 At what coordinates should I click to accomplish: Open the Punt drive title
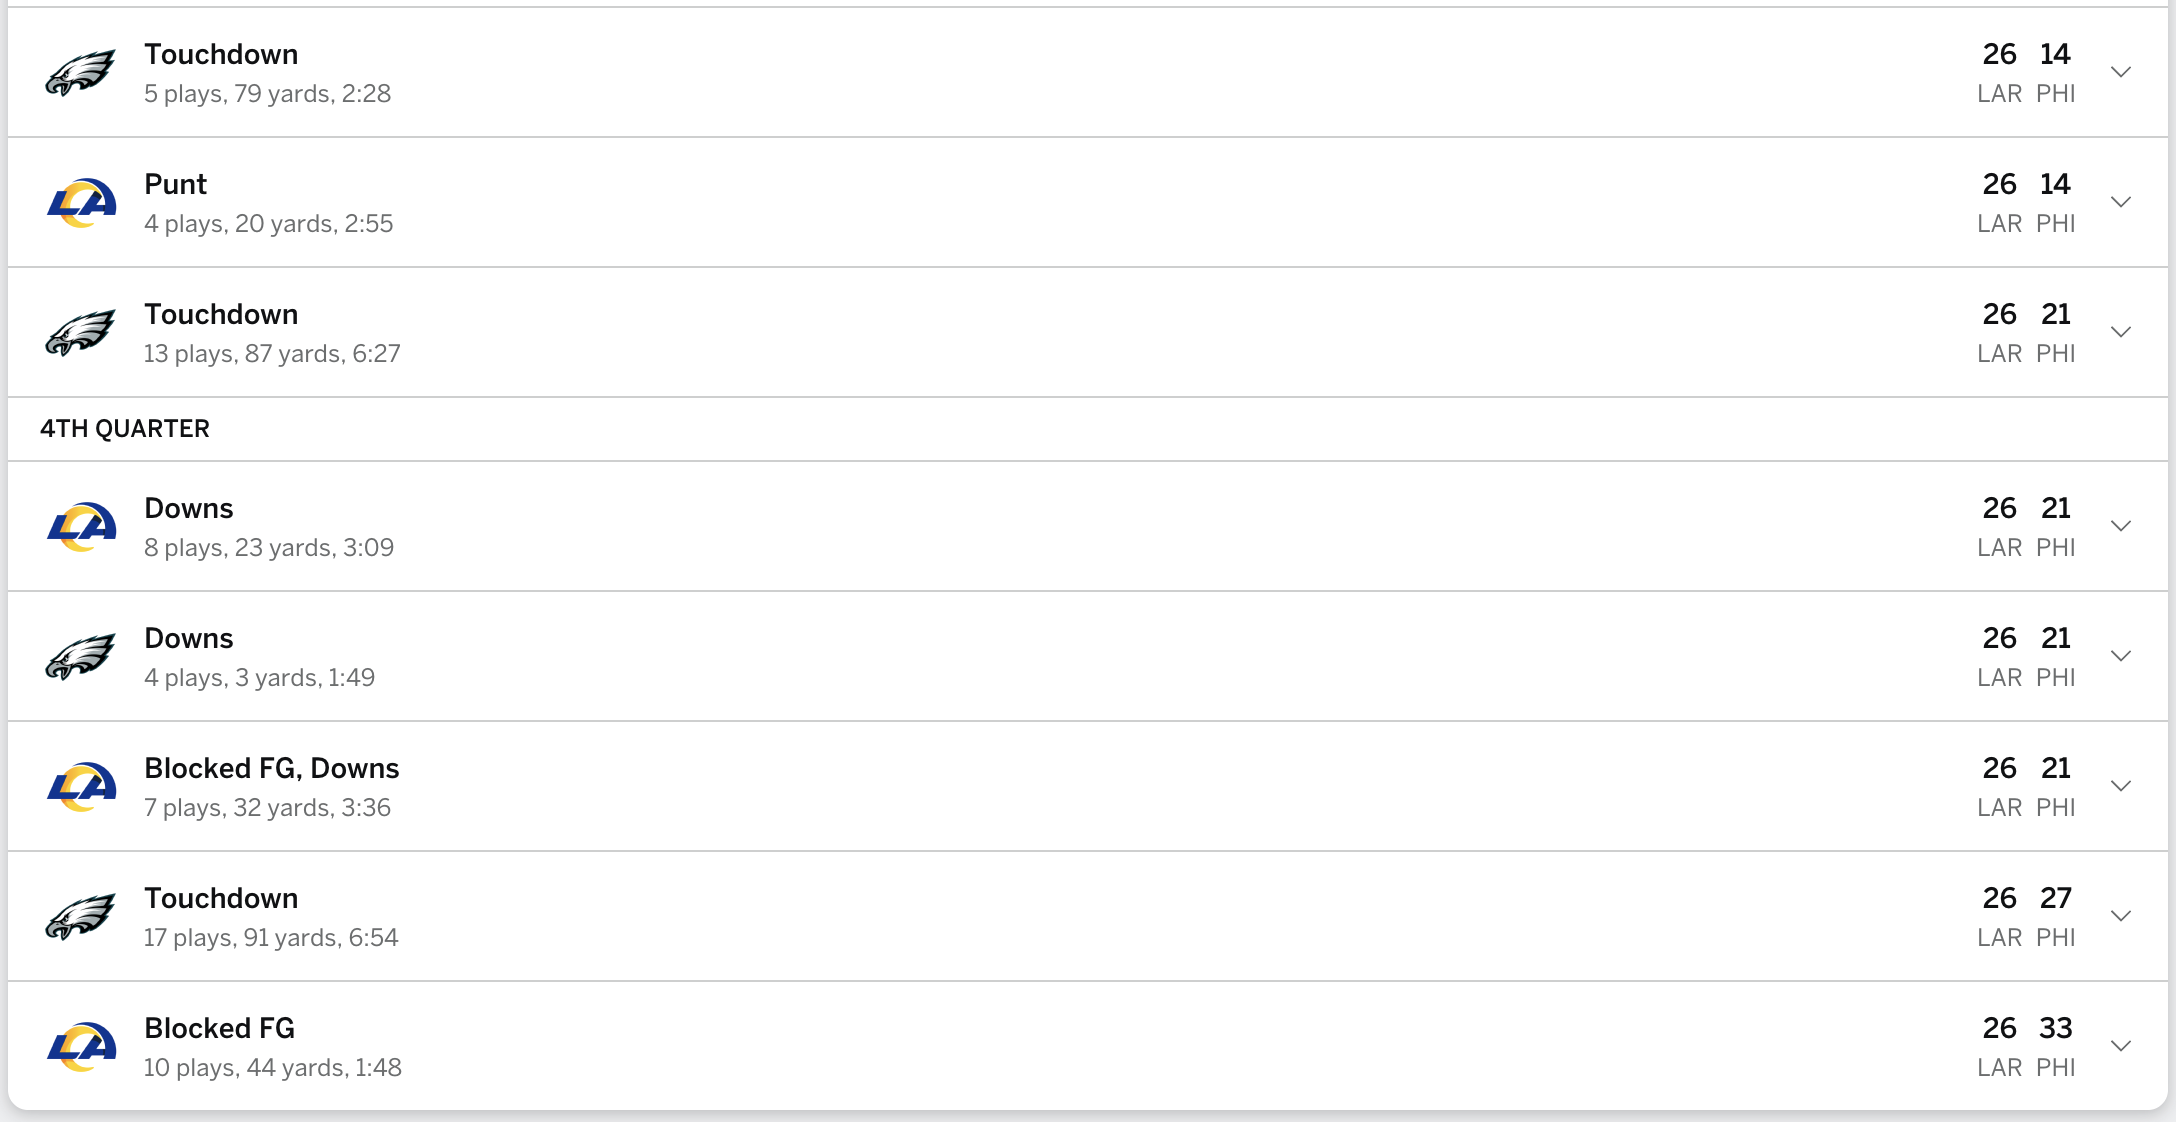click(x=176, y=184)
